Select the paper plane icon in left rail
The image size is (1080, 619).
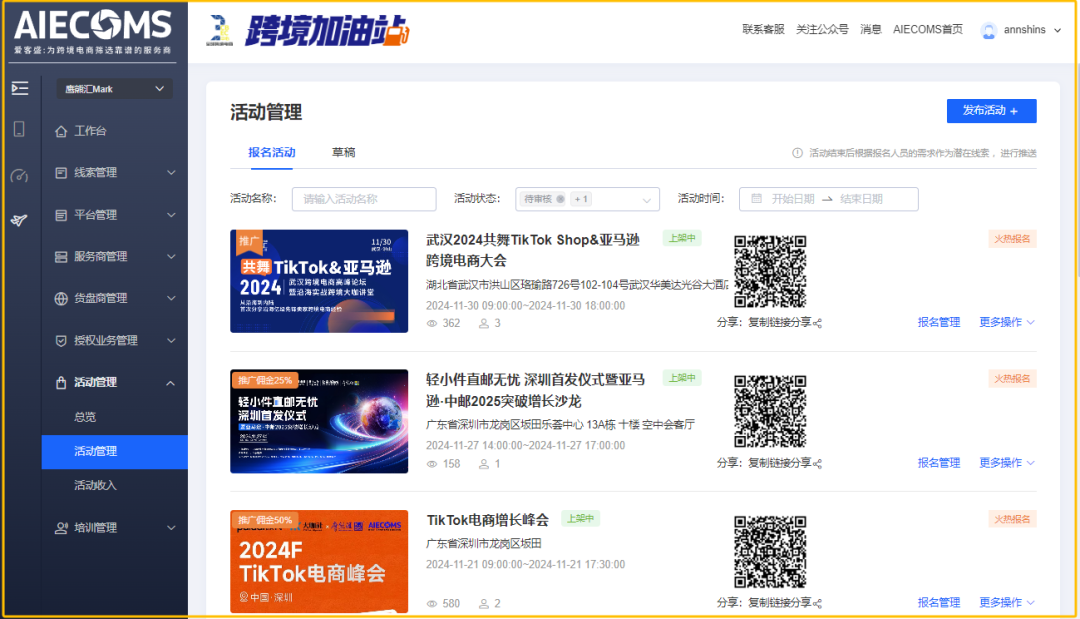click(19, 219)
